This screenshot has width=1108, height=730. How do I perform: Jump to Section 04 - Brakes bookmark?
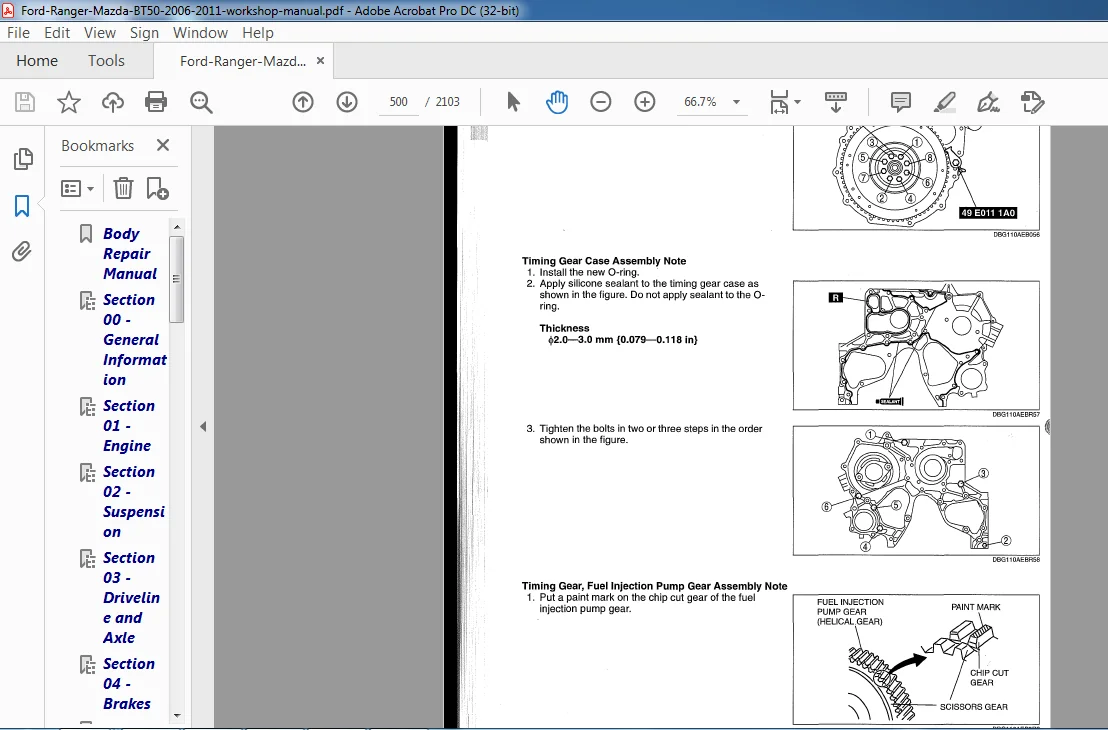(x=129, y=683)
